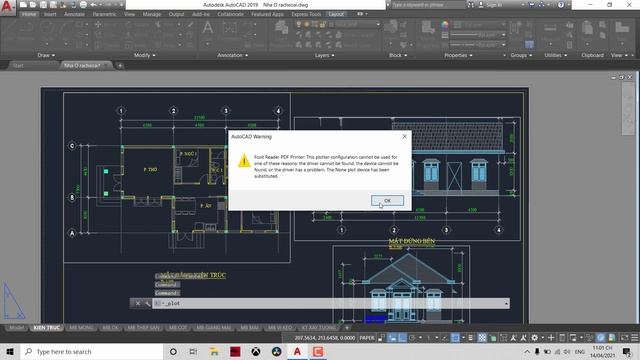Screen dimensions: 640x360
Task: Click the Annotation Monitor plus icon
Action: point(551,338)
